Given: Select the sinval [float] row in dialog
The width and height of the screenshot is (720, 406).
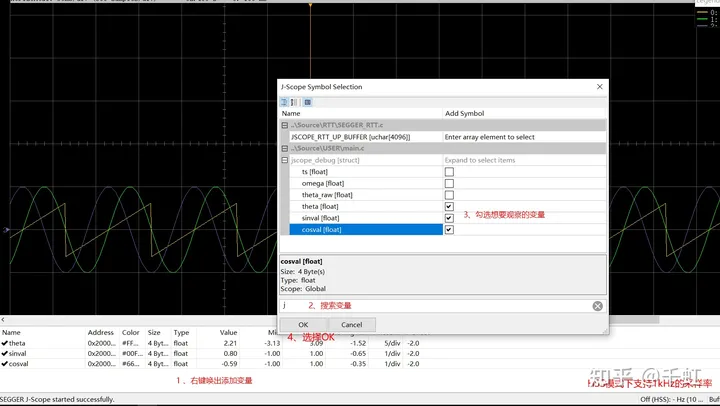Looking at the screenshot, I should [x=366, y=218].
